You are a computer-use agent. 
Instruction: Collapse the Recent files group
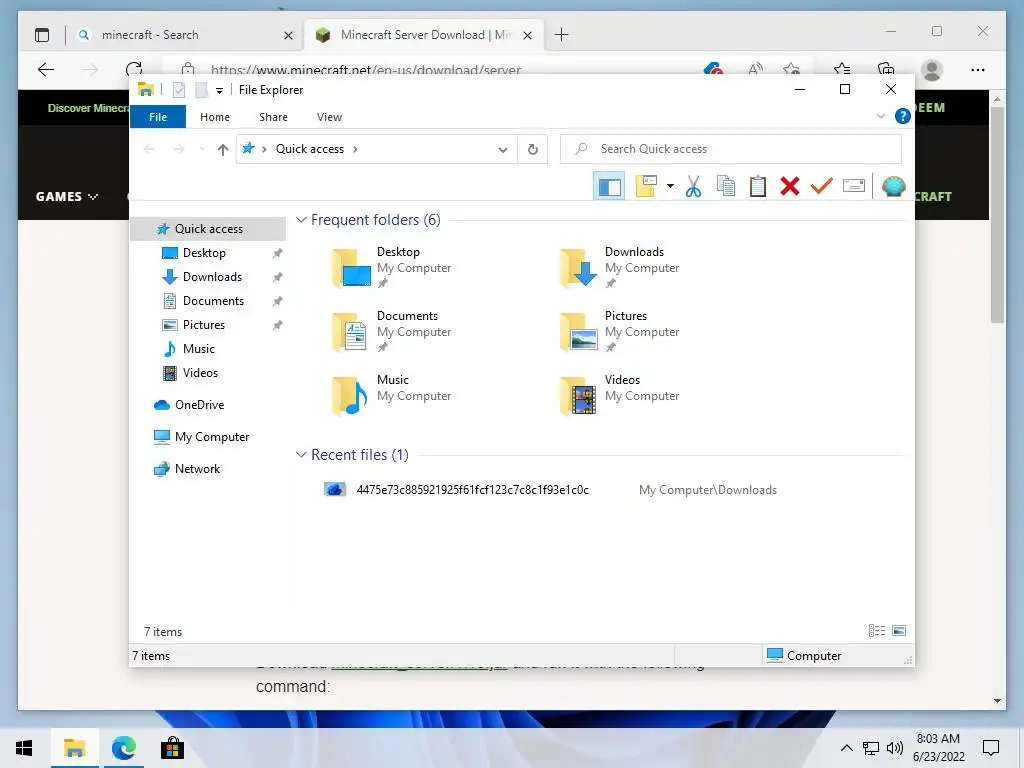[301, 455]
